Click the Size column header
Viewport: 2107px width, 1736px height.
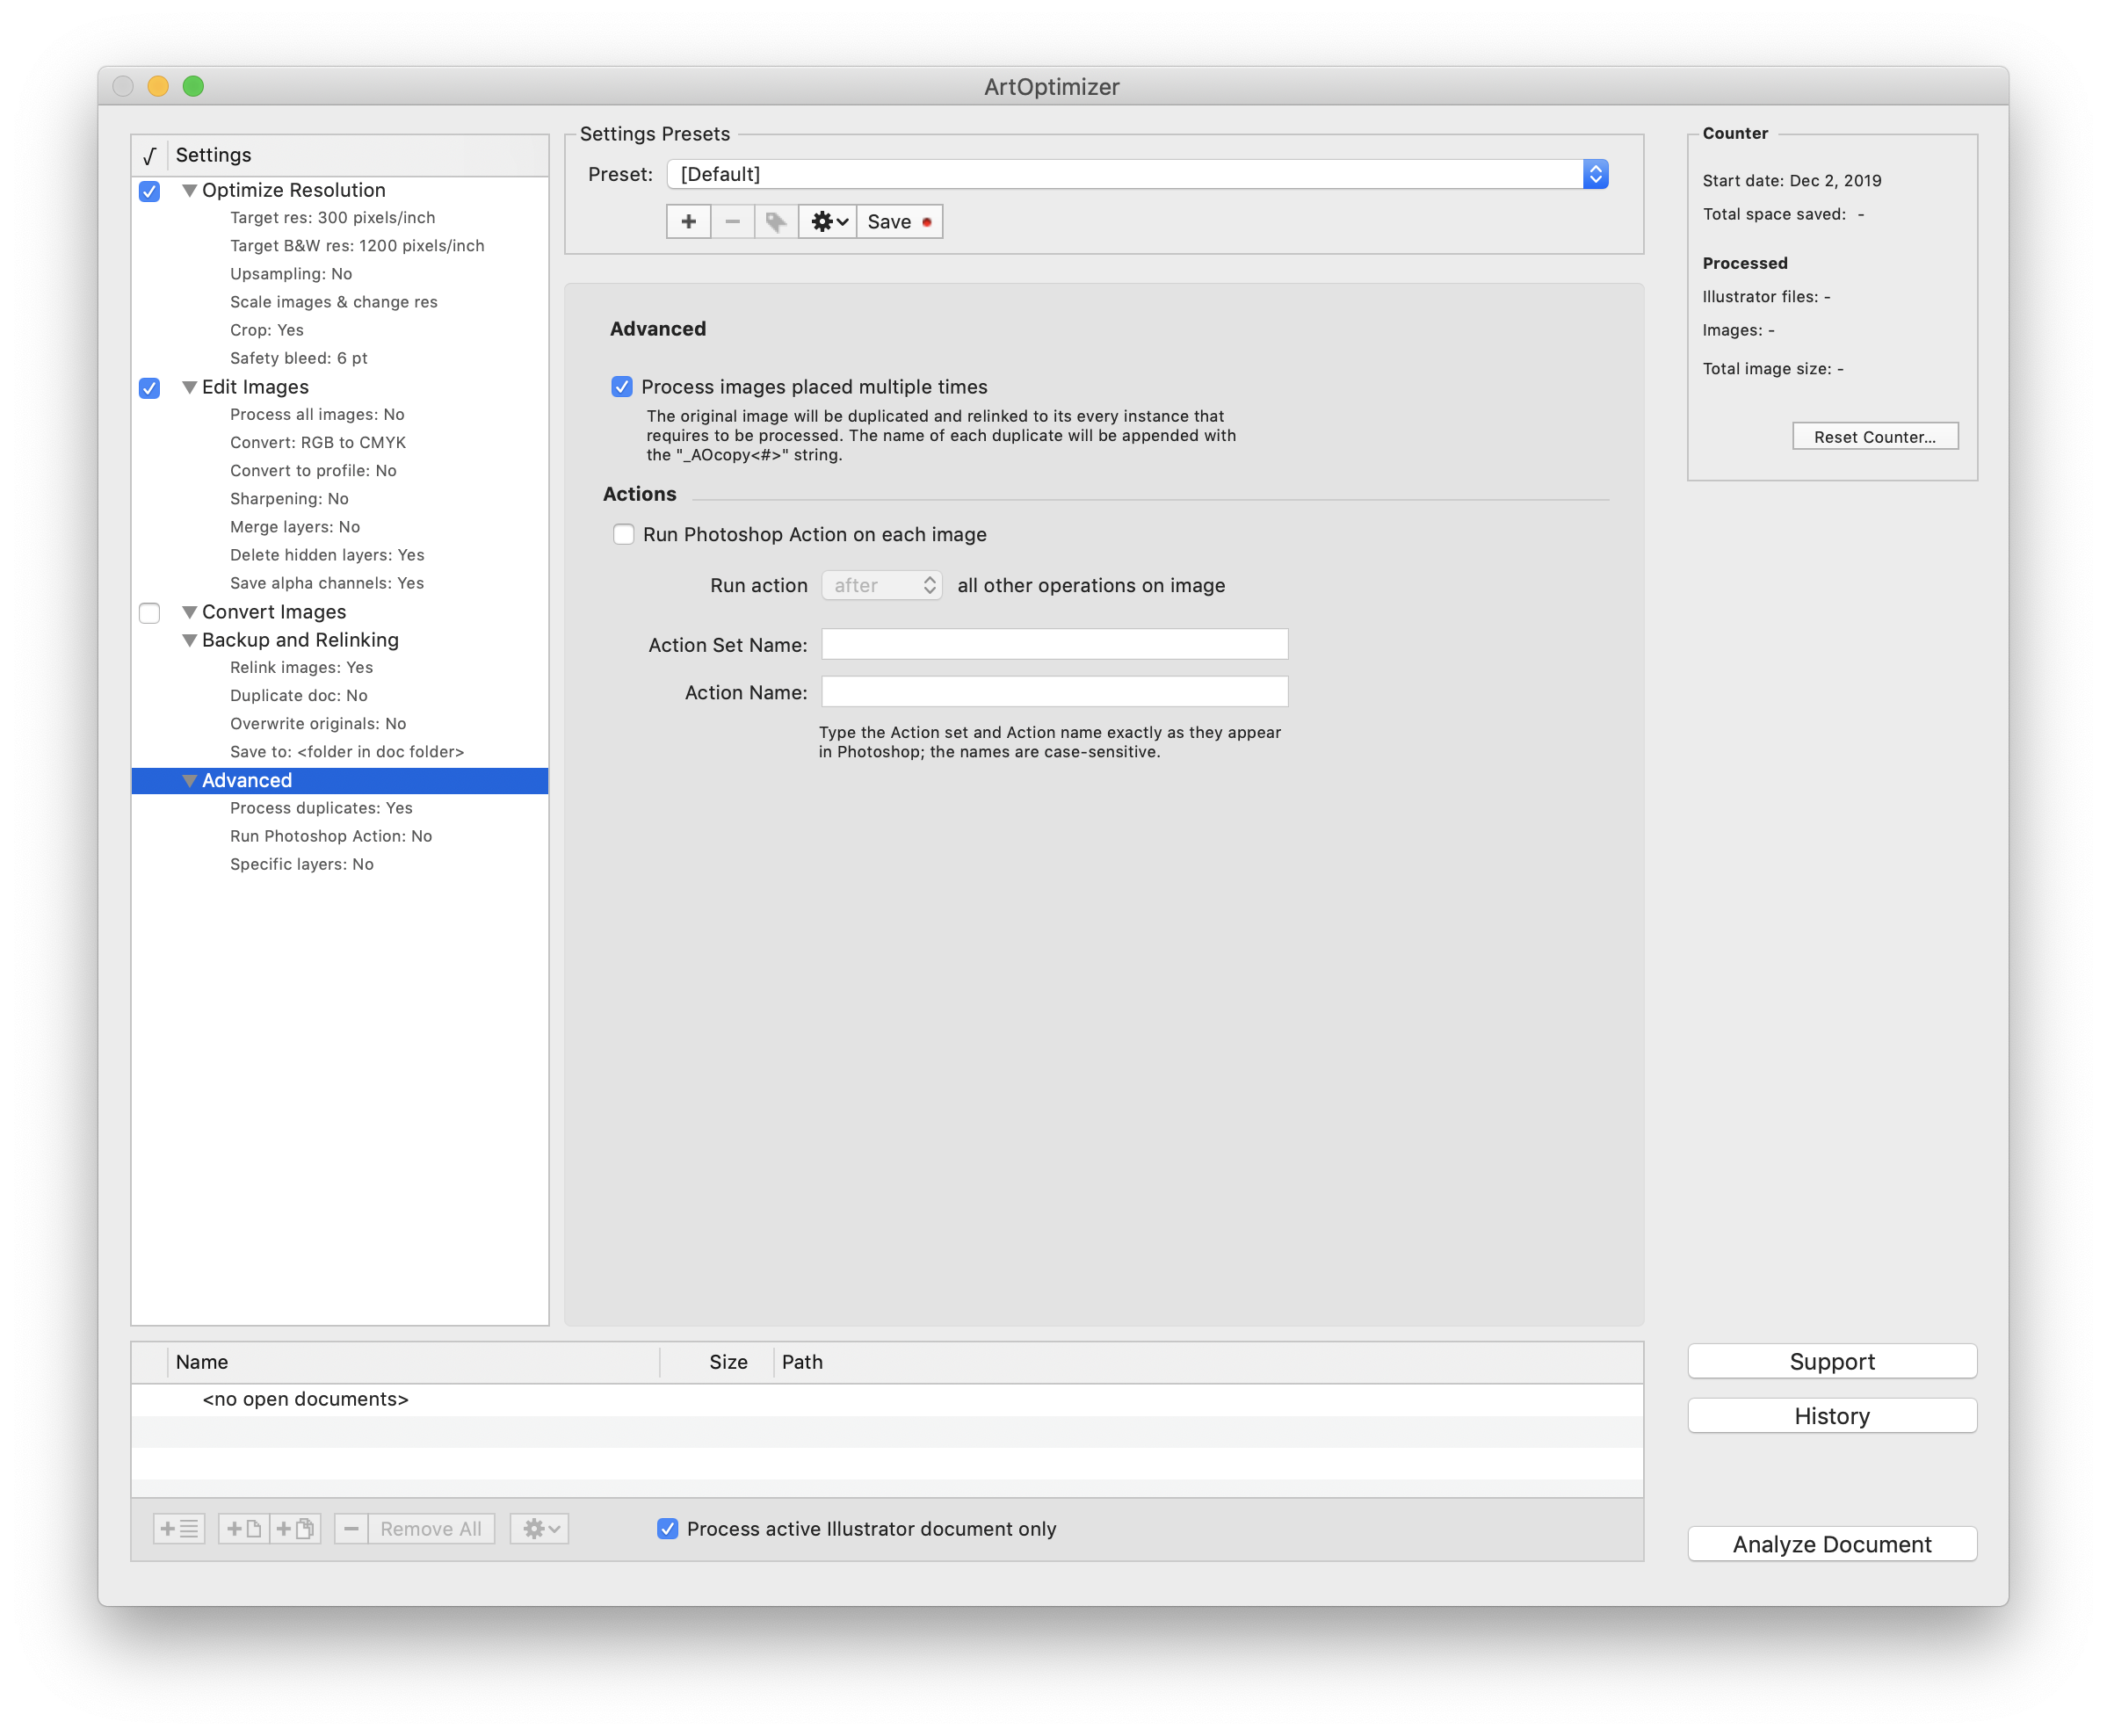(717, 1362)
